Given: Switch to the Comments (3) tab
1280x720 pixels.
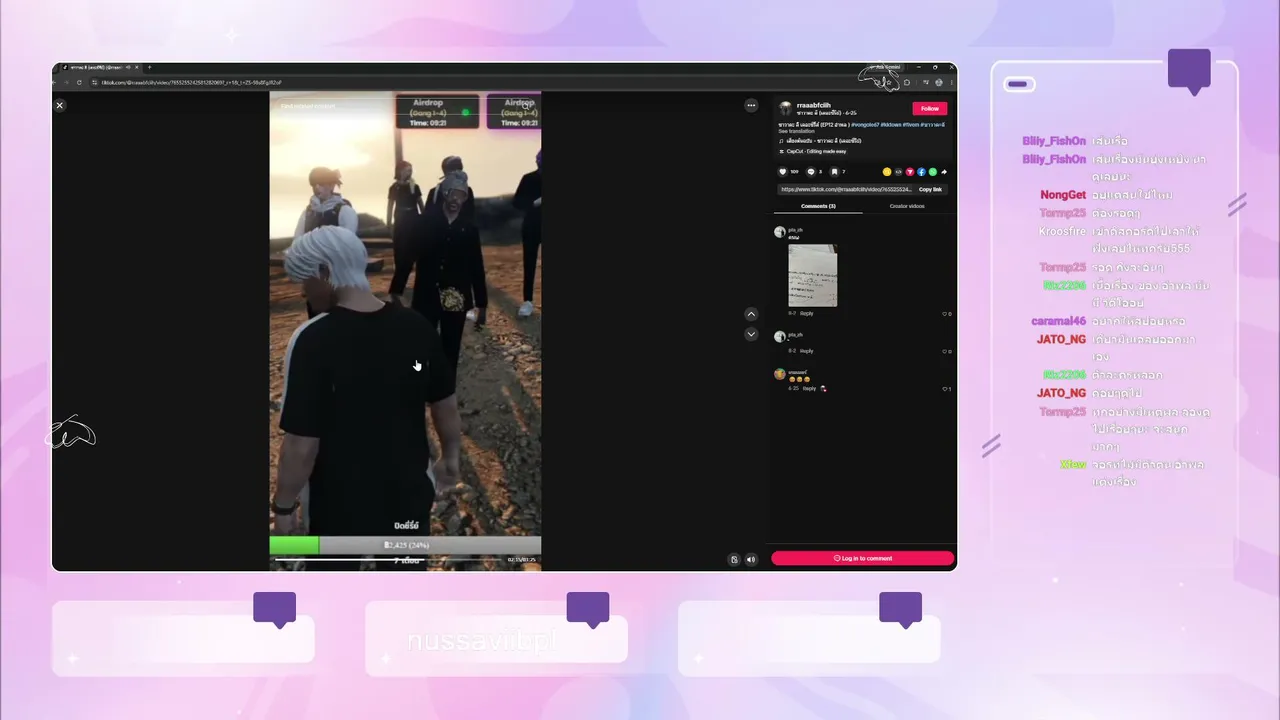Looking at the screenshot, I should click(x=818, y=206).
